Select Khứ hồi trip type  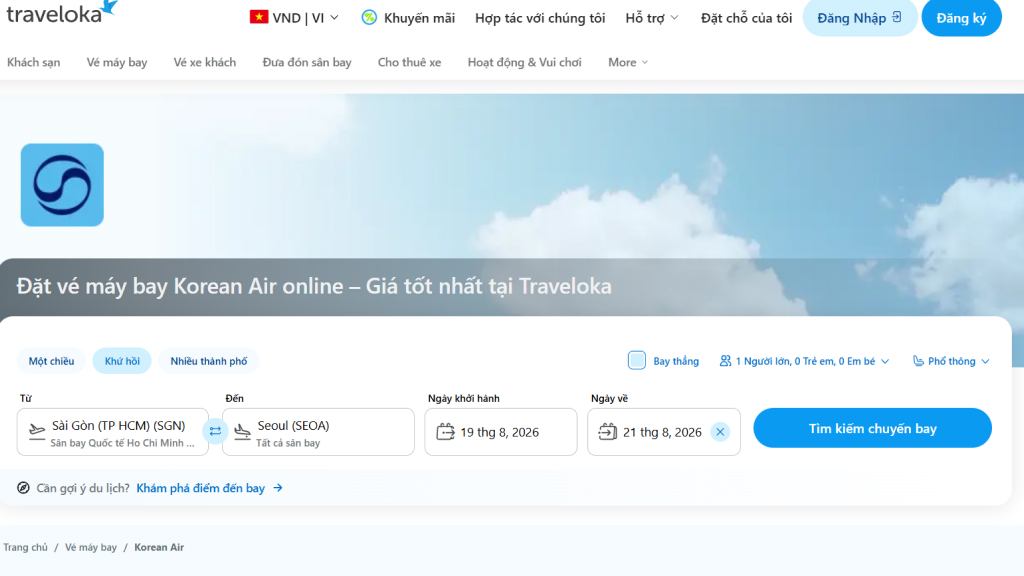point(122,361)
